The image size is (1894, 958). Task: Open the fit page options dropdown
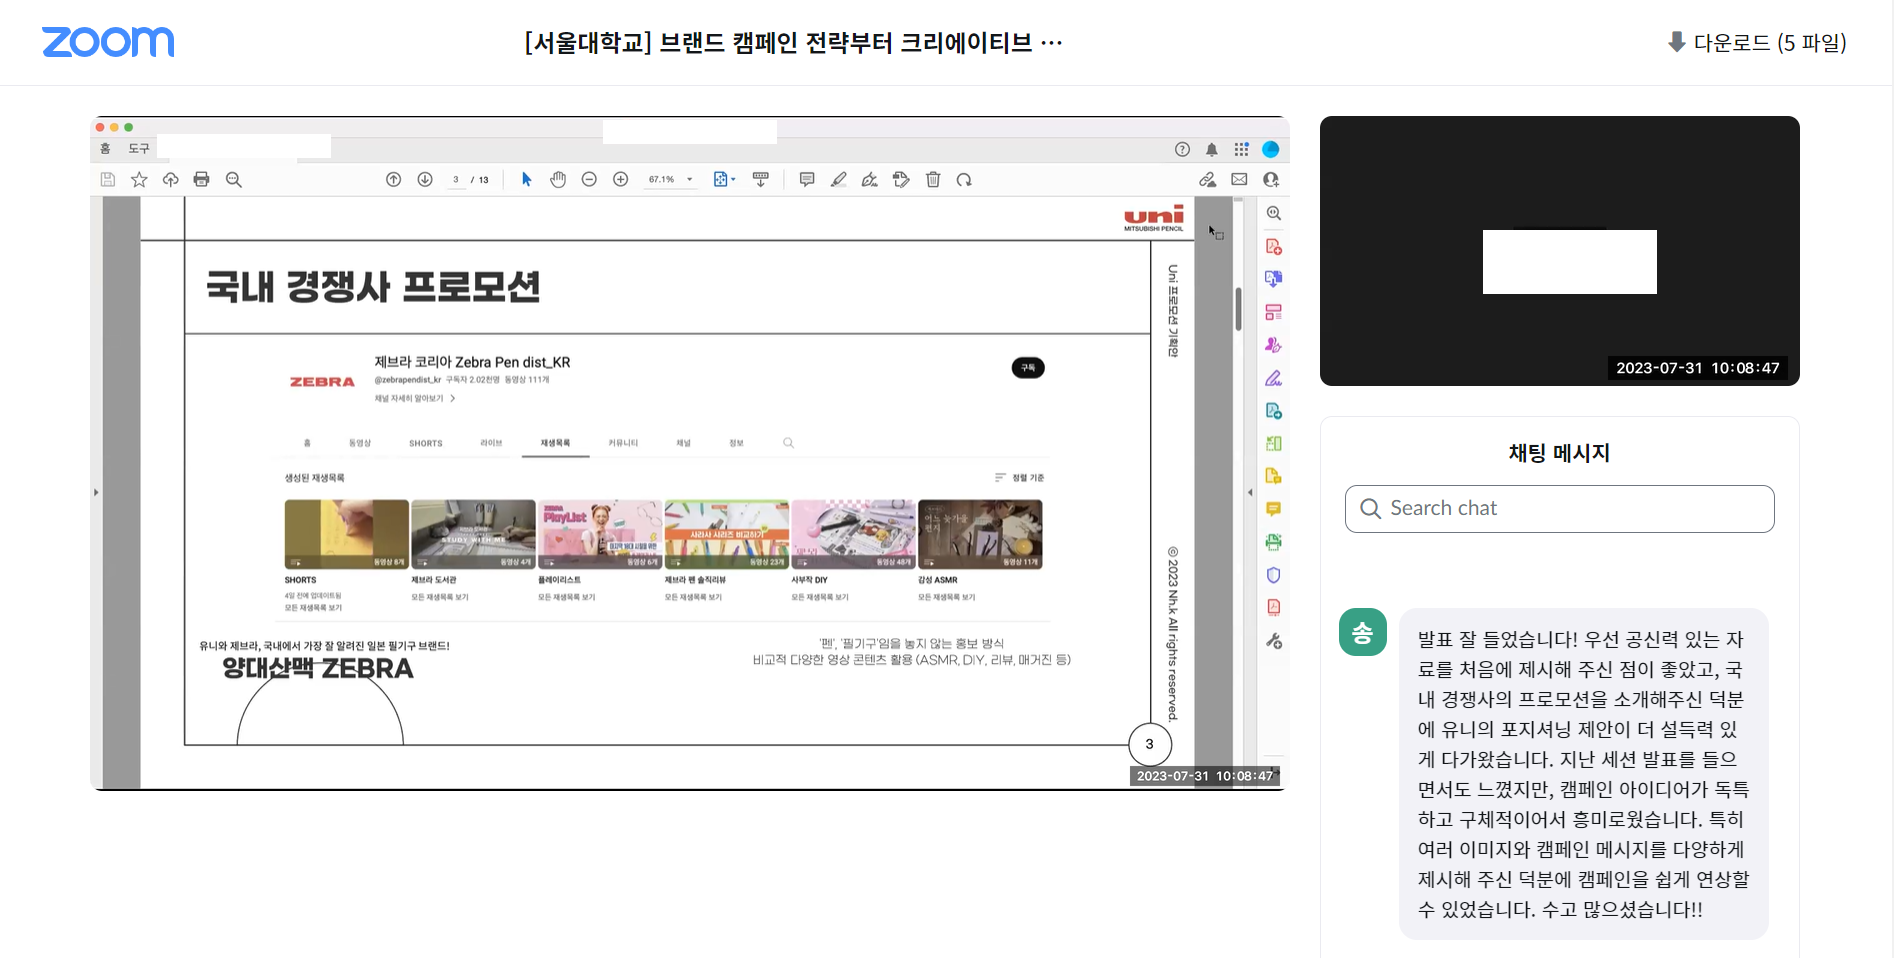pyautogui.click(x=724, y=179)
